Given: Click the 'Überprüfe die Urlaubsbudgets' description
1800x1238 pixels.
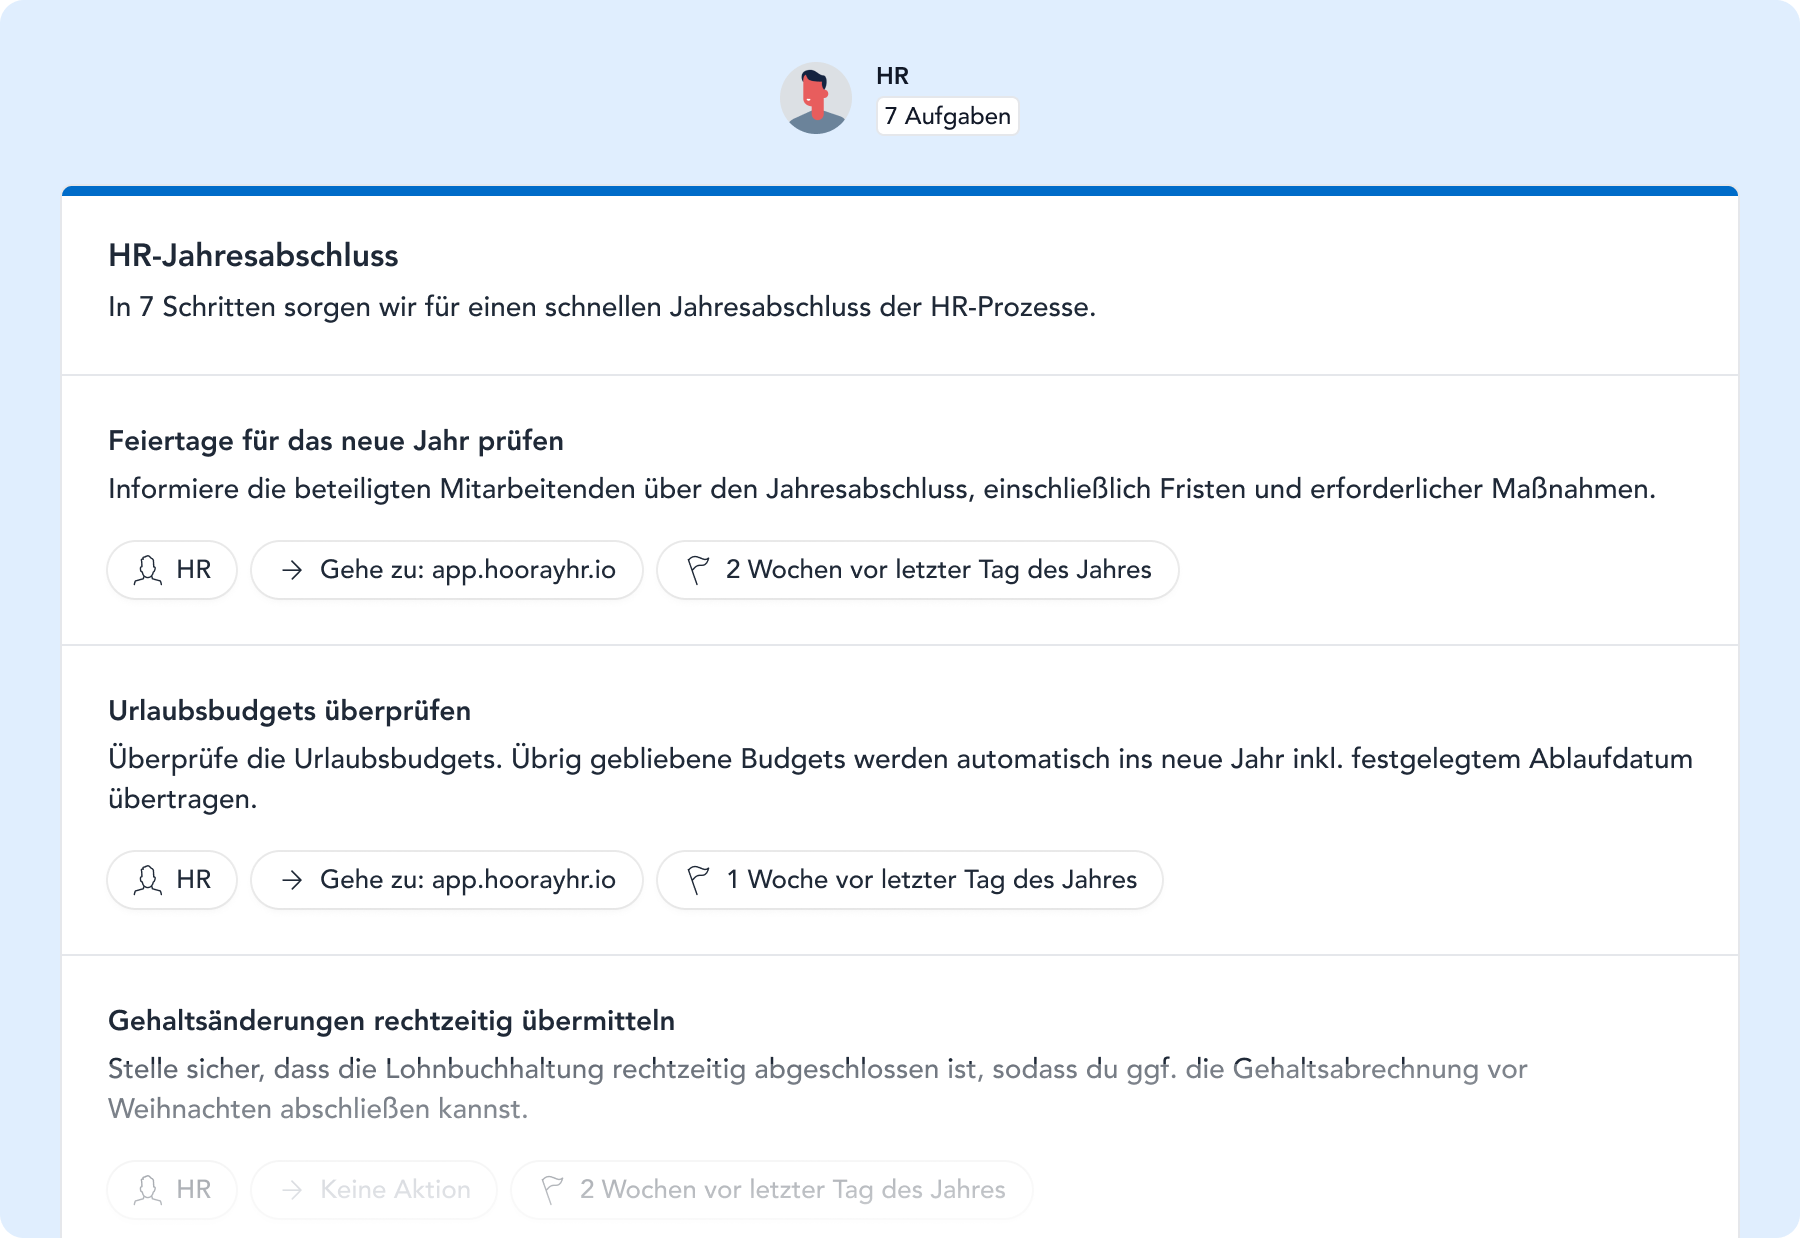Looking at the screenshot, I should [900, 779].
